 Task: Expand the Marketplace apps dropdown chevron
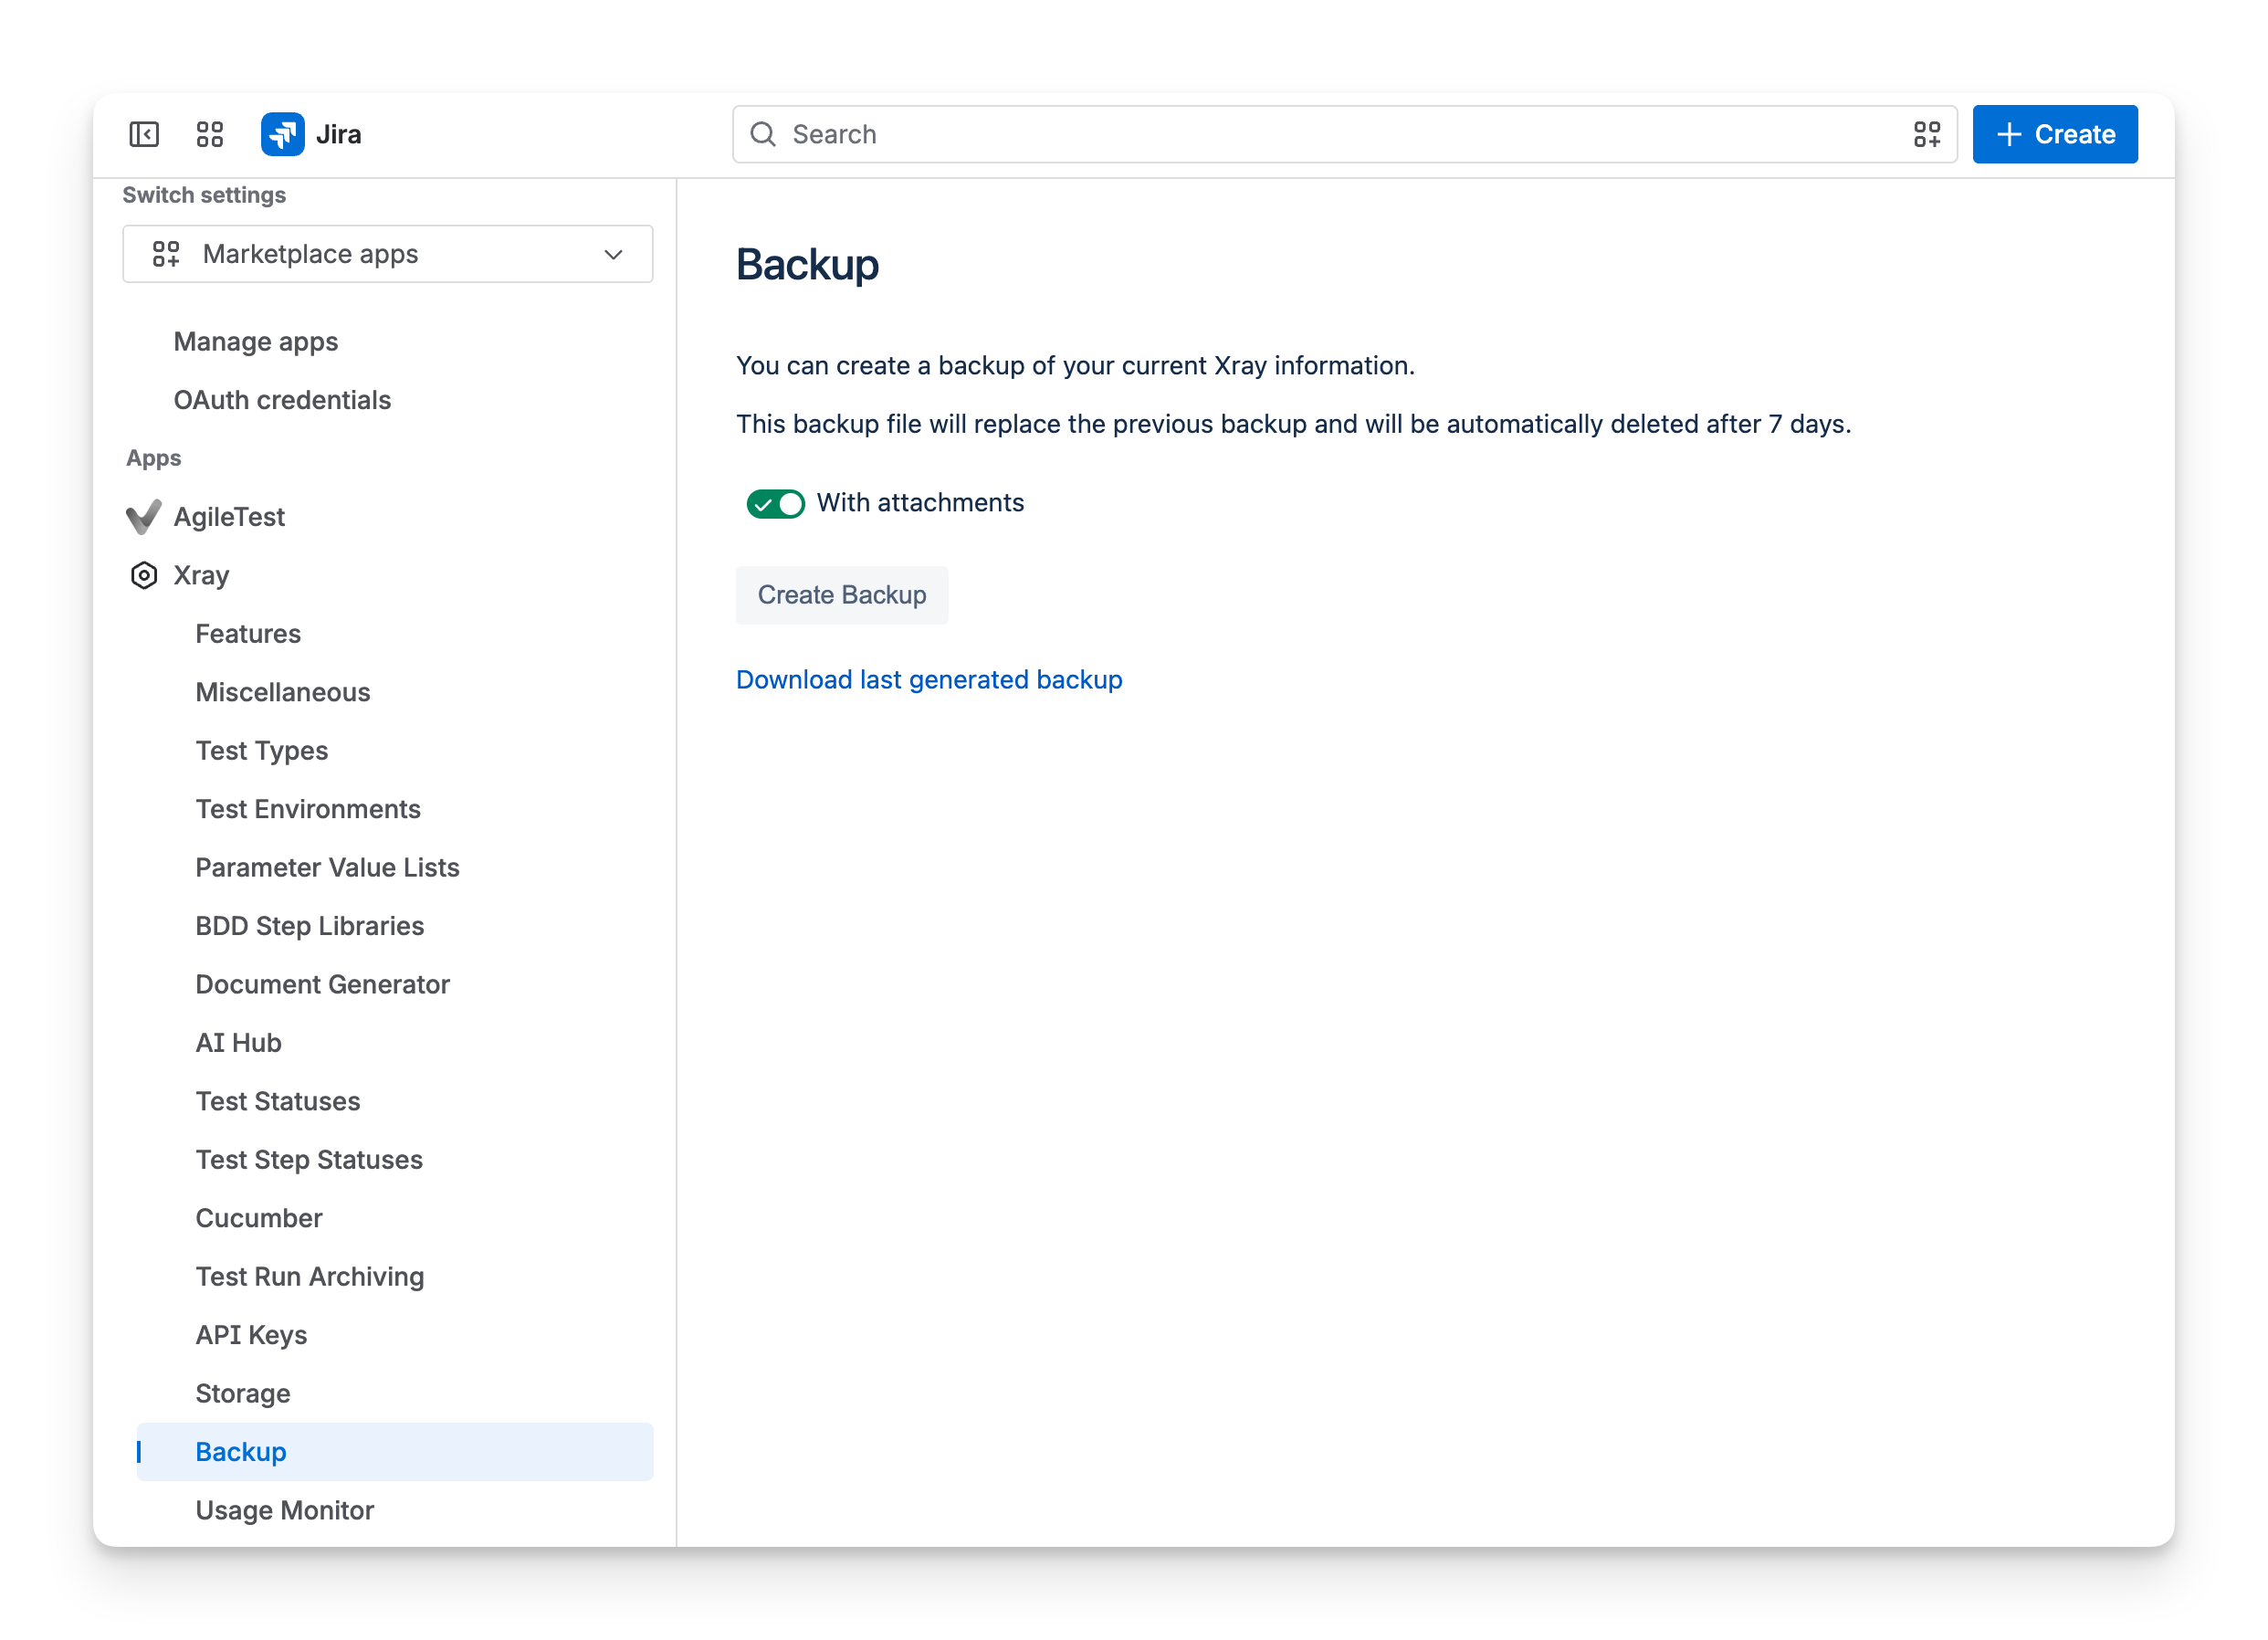[613, 254]
